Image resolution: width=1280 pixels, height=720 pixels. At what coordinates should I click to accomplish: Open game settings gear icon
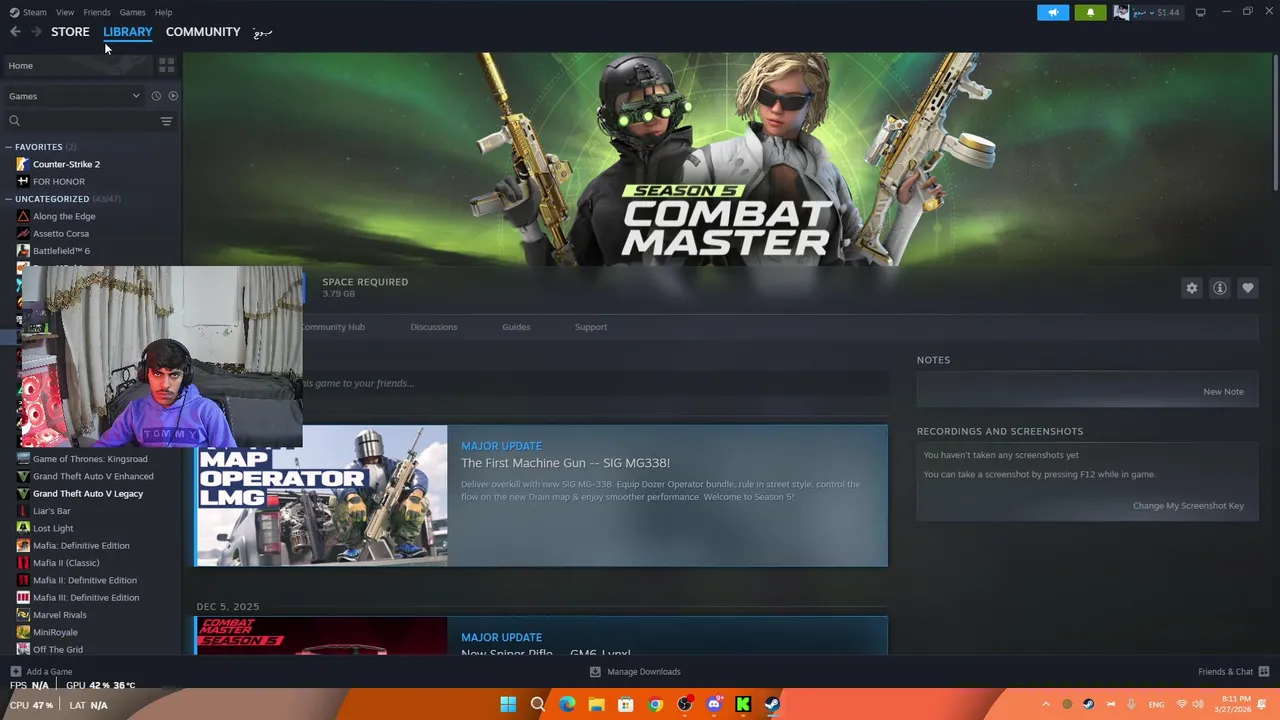tap(1192, 288)
